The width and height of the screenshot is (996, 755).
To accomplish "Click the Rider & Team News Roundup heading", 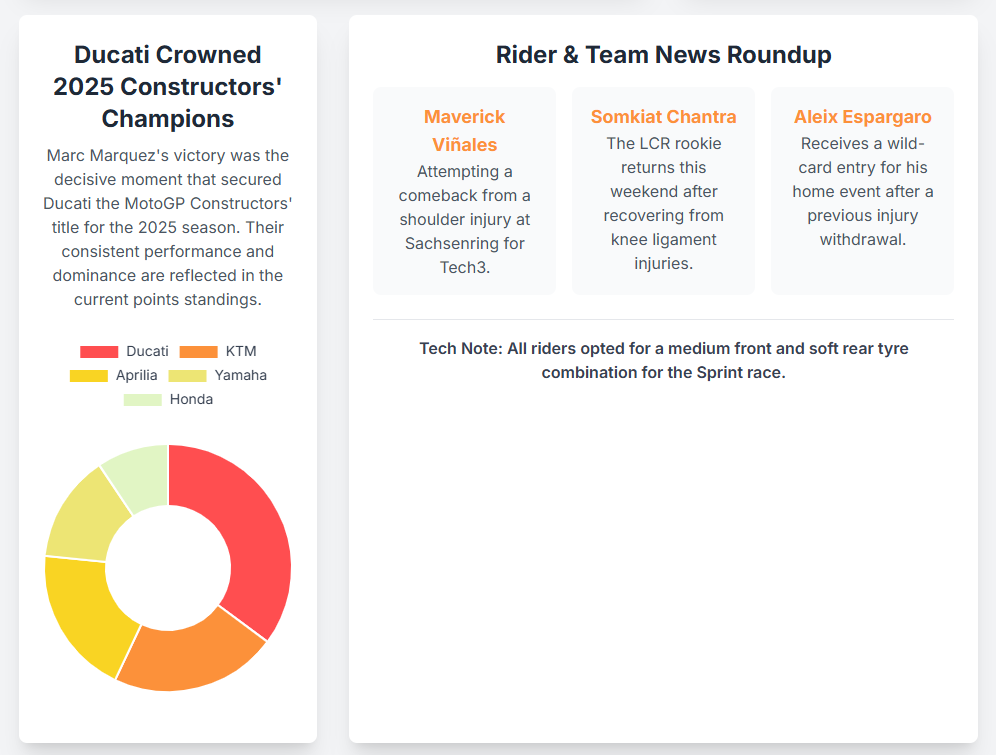I will pos(663,55).
